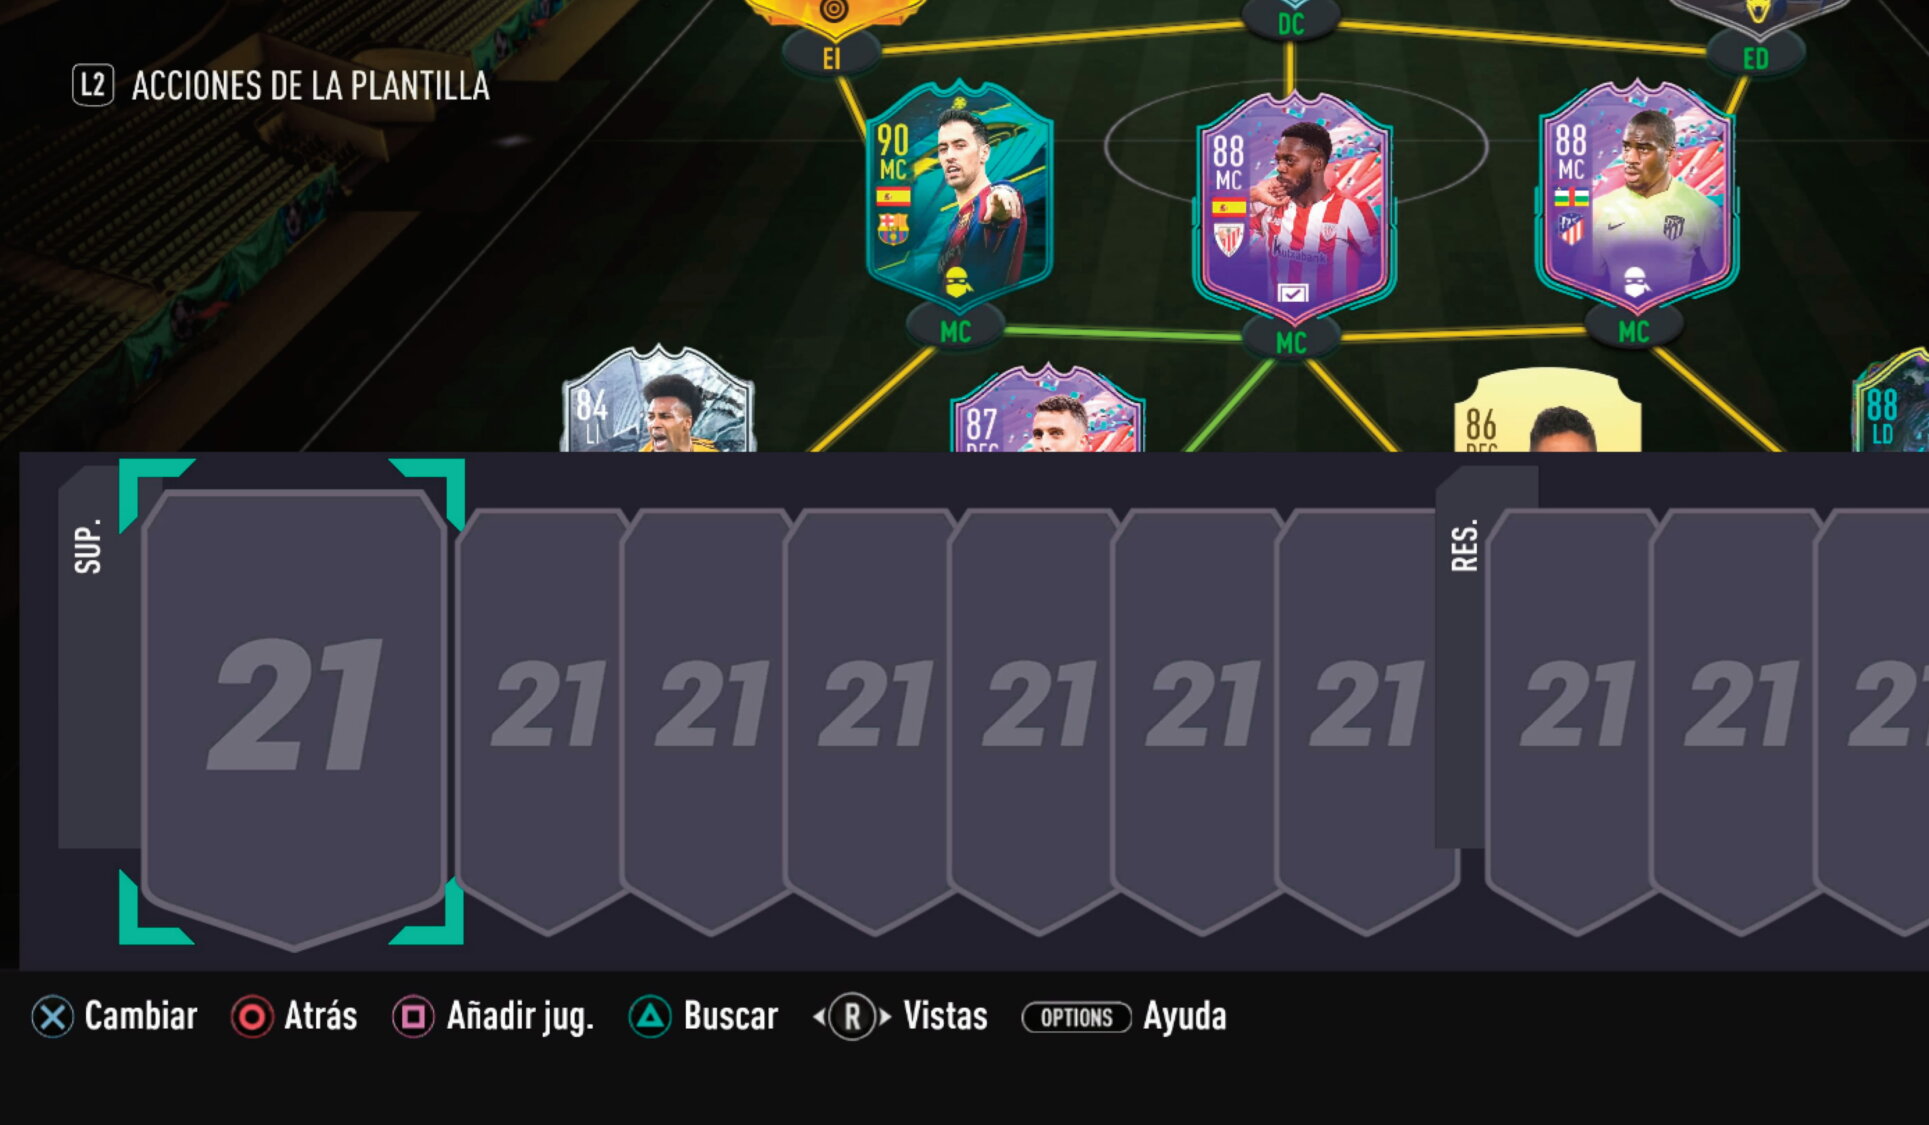Image resolution: width=1929 pixels, height=1125 pixels.
Task: Click the loyalty badge on Busquets' card
Action: [x=958, y=282]
